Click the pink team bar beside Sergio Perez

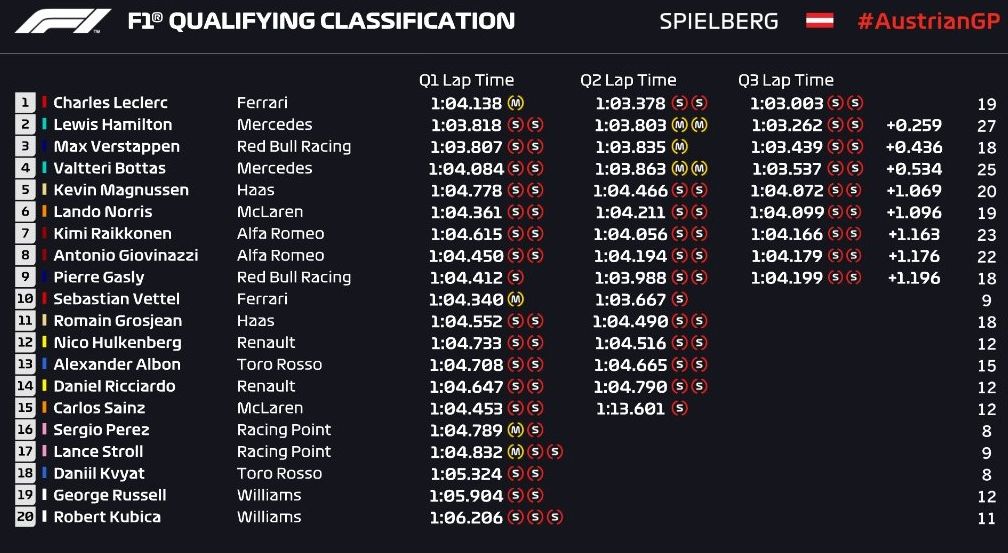[x=45, y=430]
